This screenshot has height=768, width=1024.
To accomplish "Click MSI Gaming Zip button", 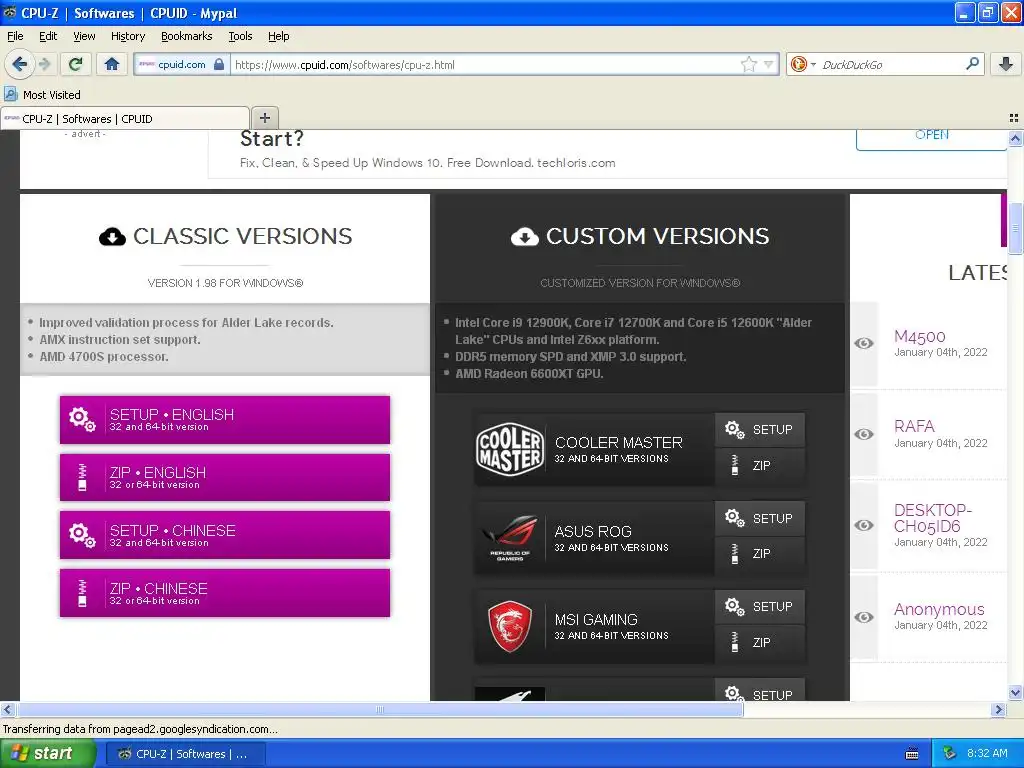I will tap(760, 643).
